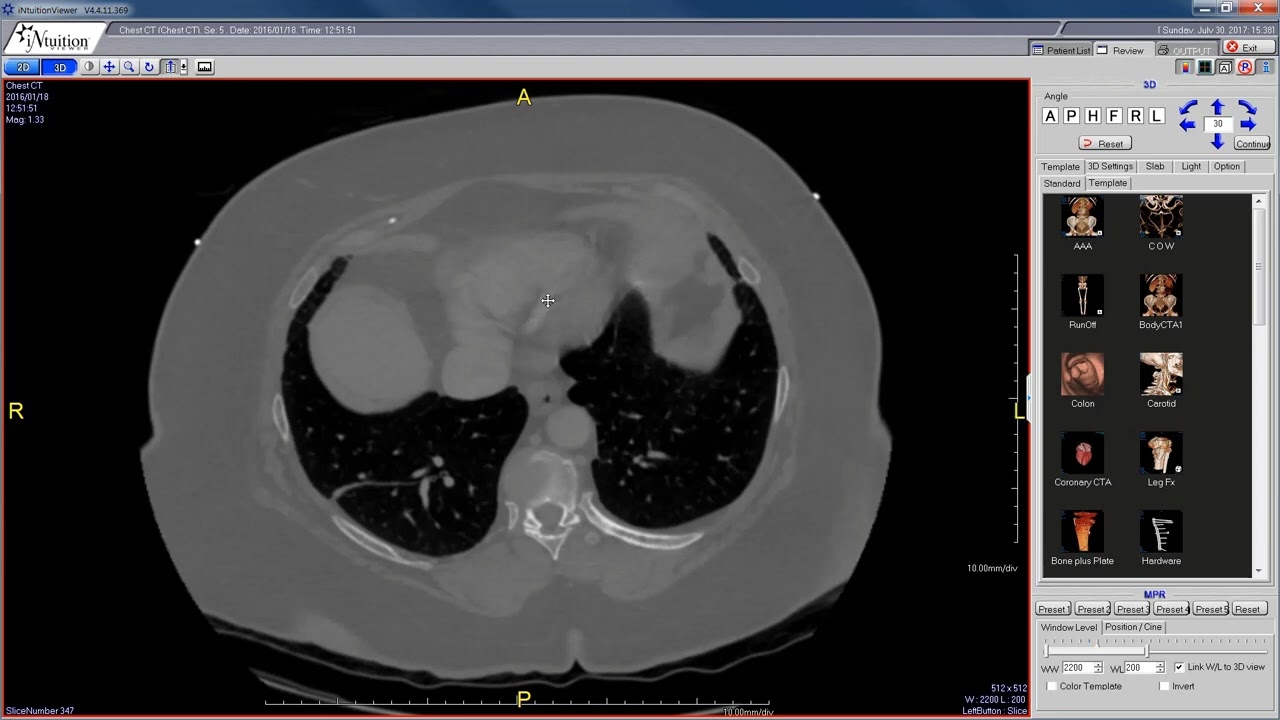Set angle to Right (R) in Angle box
Image resolution: width=1280 pixels, height=720 pixels.
tap(1135, 116)
